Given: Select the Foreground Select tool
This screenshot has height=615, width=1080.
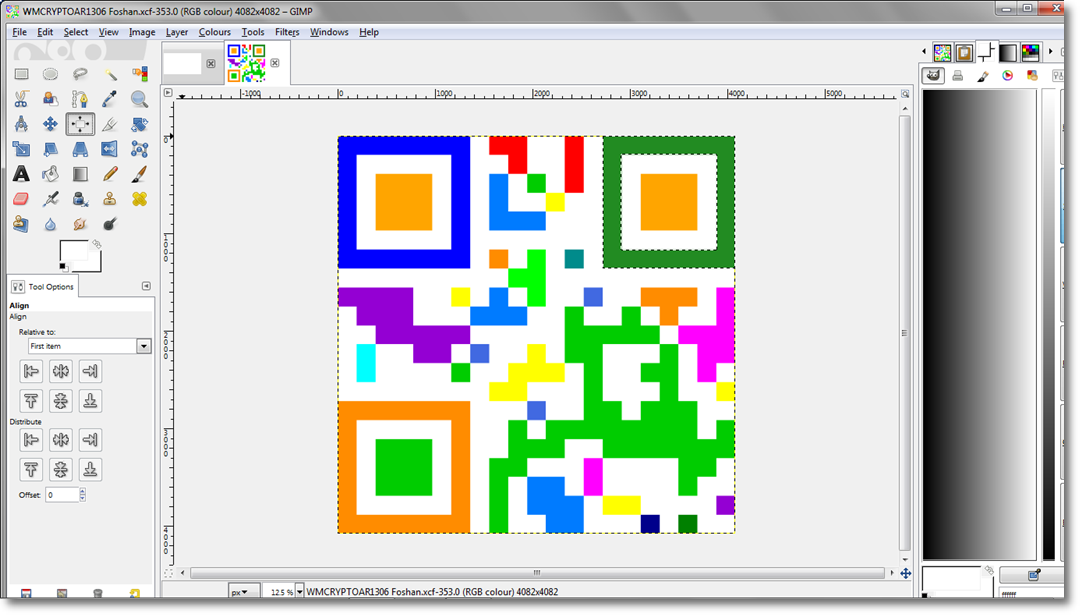Looking at the screenshot, I should [50, 99].
